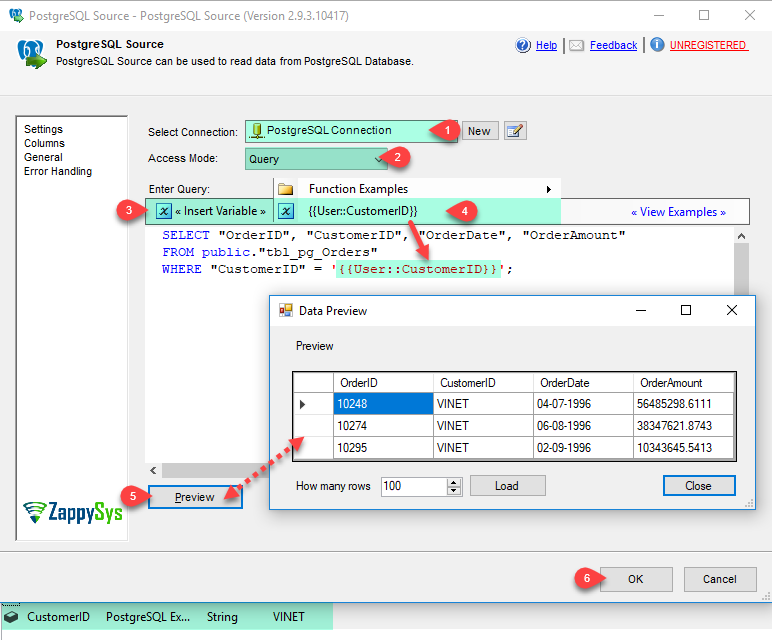Click the query editor scroll up arrow

point(741,236)
